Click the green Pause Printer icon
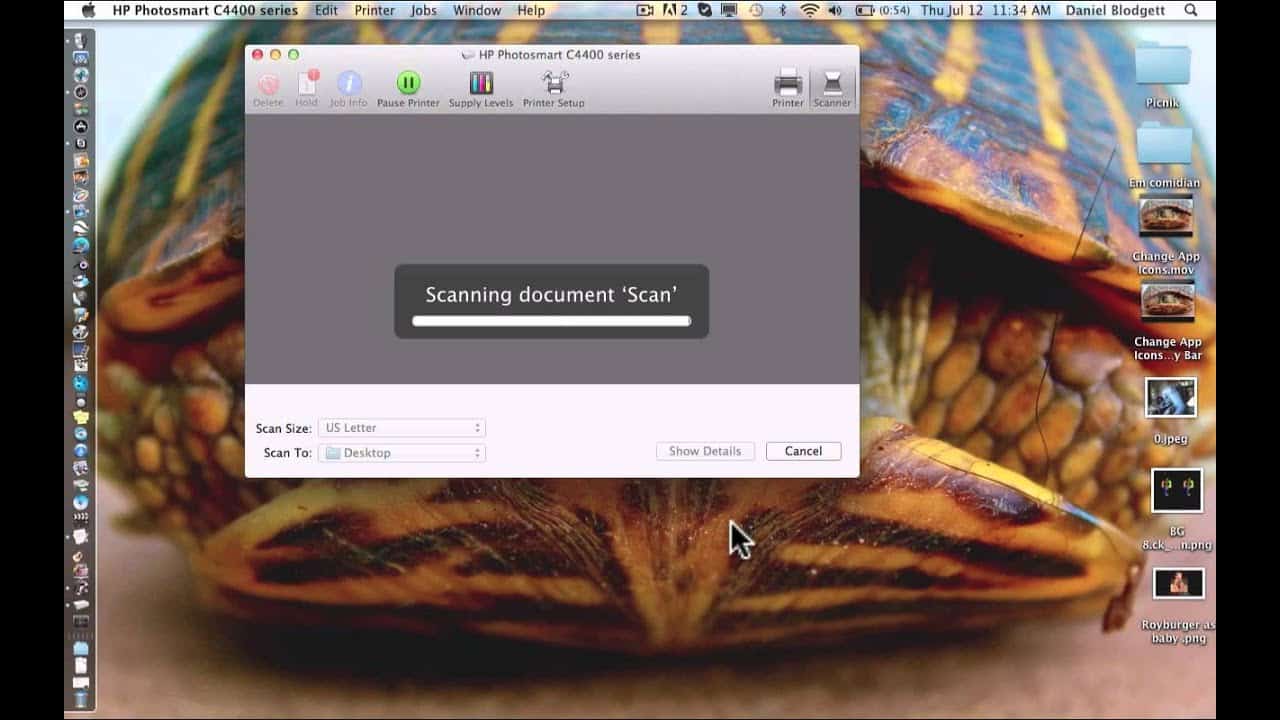The height and width of the screenshot is (720, 1280). click(x=408, y=83)
